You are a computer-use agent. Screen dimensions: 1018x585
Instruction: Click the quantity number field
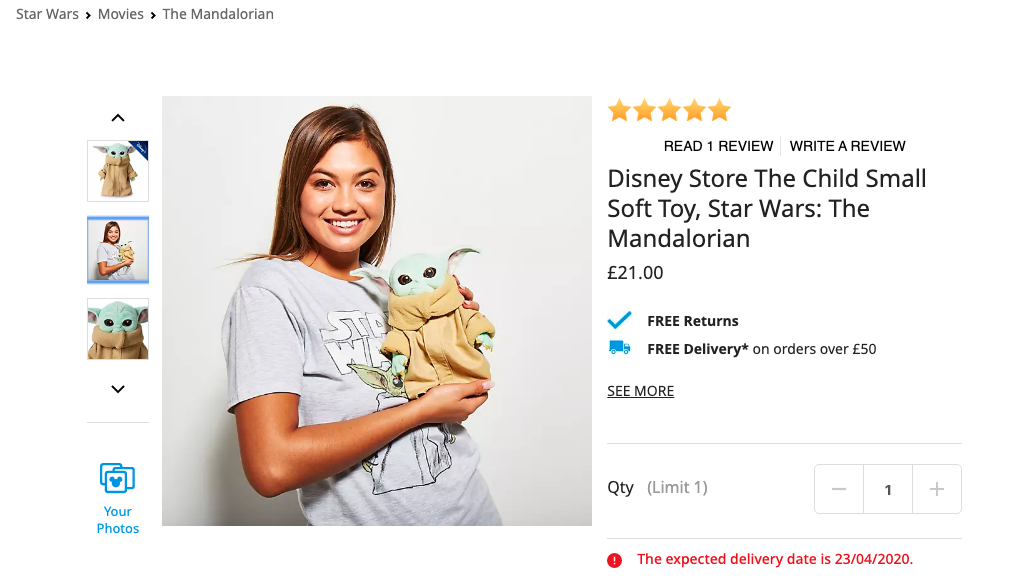[x=888, y=489]
